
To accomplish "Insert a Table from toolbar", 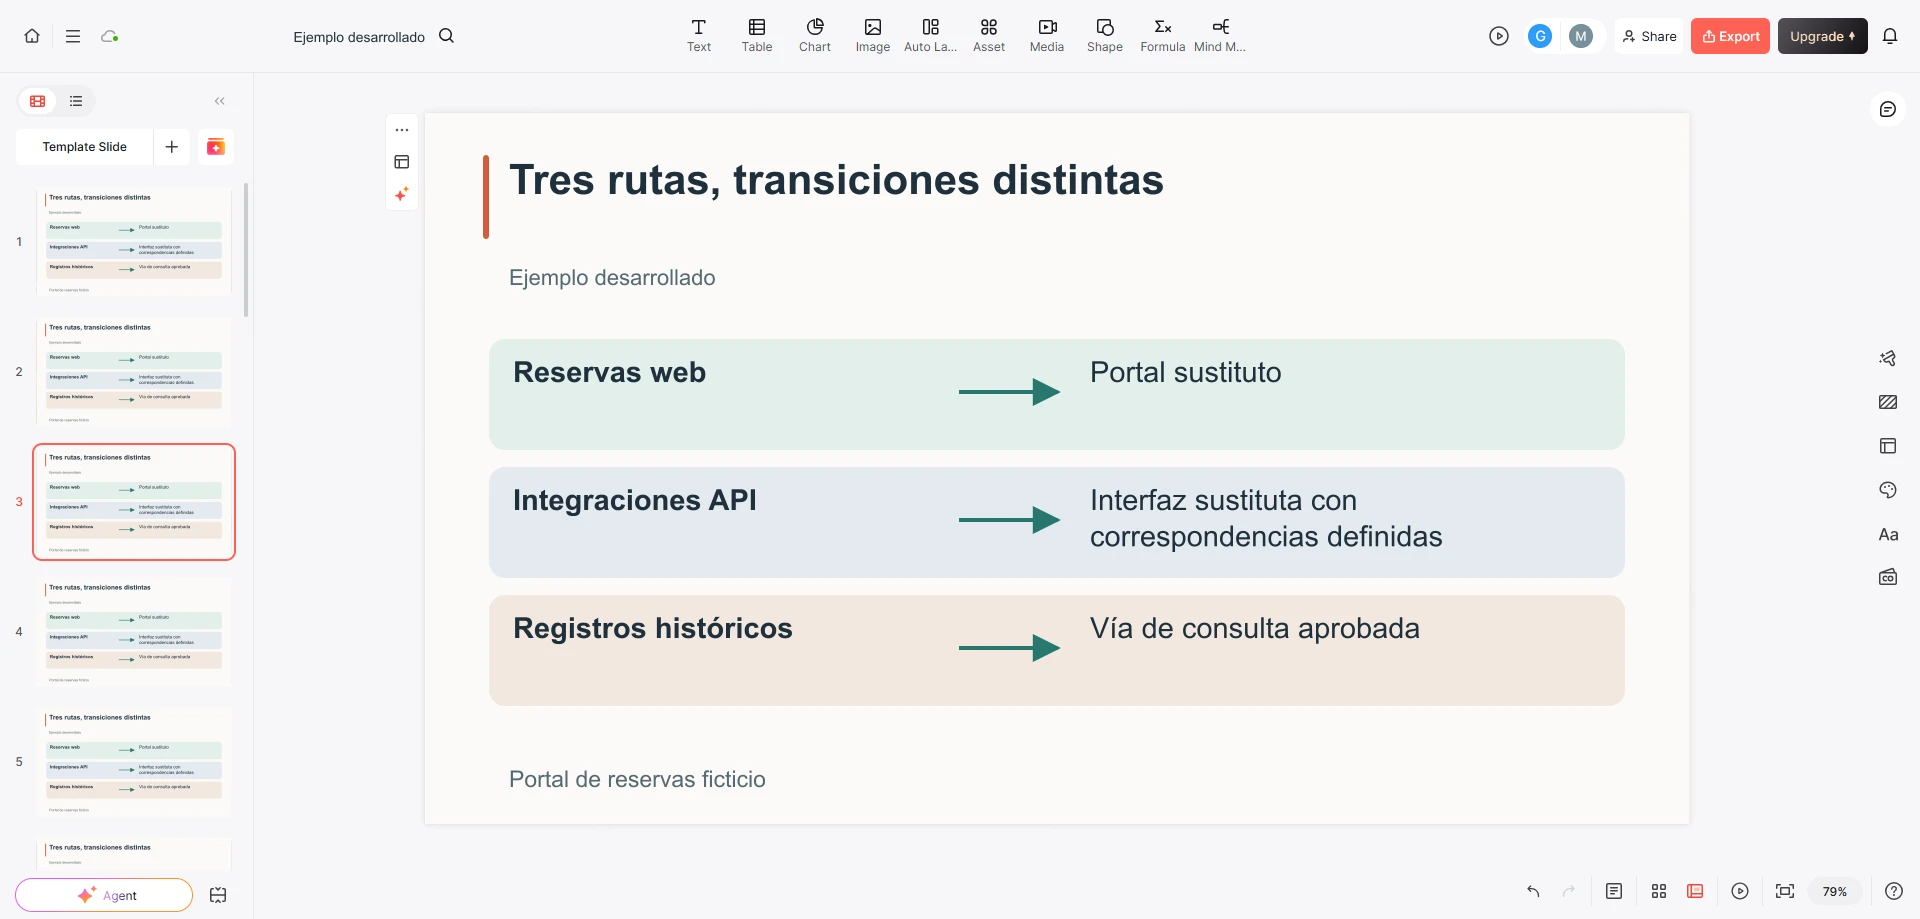I will click(x=757, y=35).
